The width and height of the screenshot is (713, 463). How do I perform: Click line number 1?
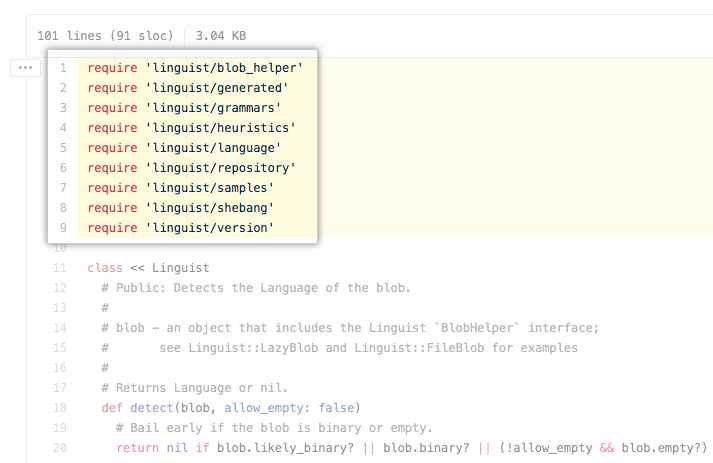click(x=63, y=68)
